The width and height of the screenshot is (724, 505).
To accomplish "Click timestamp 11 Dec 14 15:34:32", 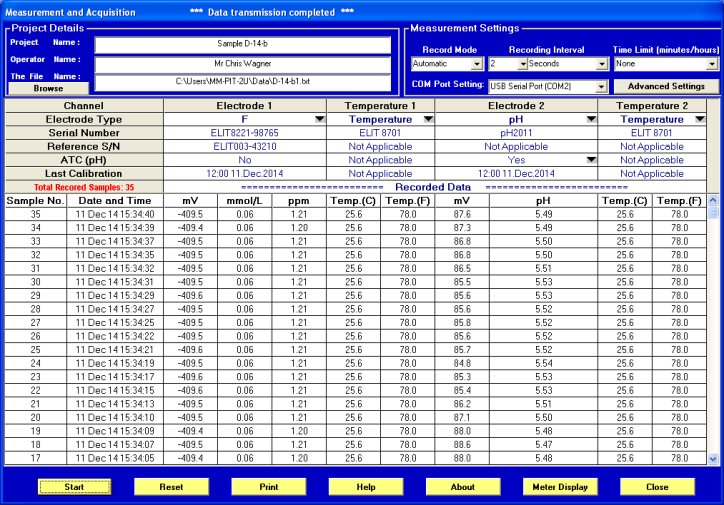I will click(x=115, y=268).
